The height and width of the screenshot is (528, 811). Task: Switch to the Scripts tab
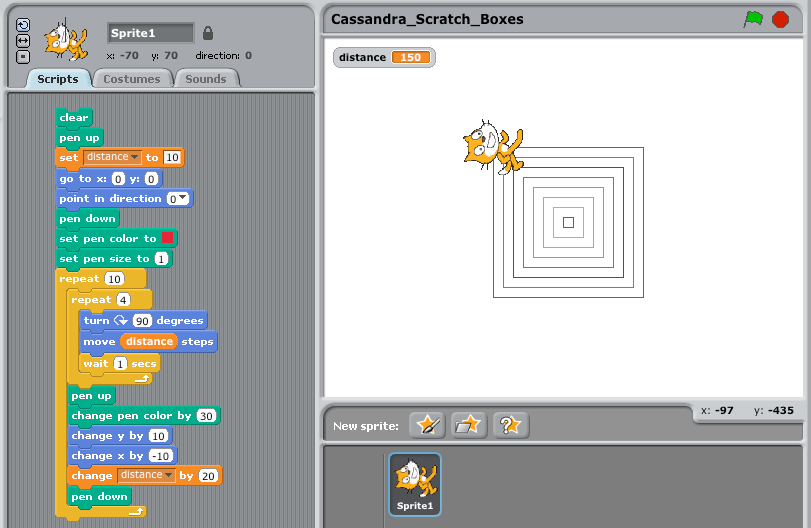tap(58, 79)
